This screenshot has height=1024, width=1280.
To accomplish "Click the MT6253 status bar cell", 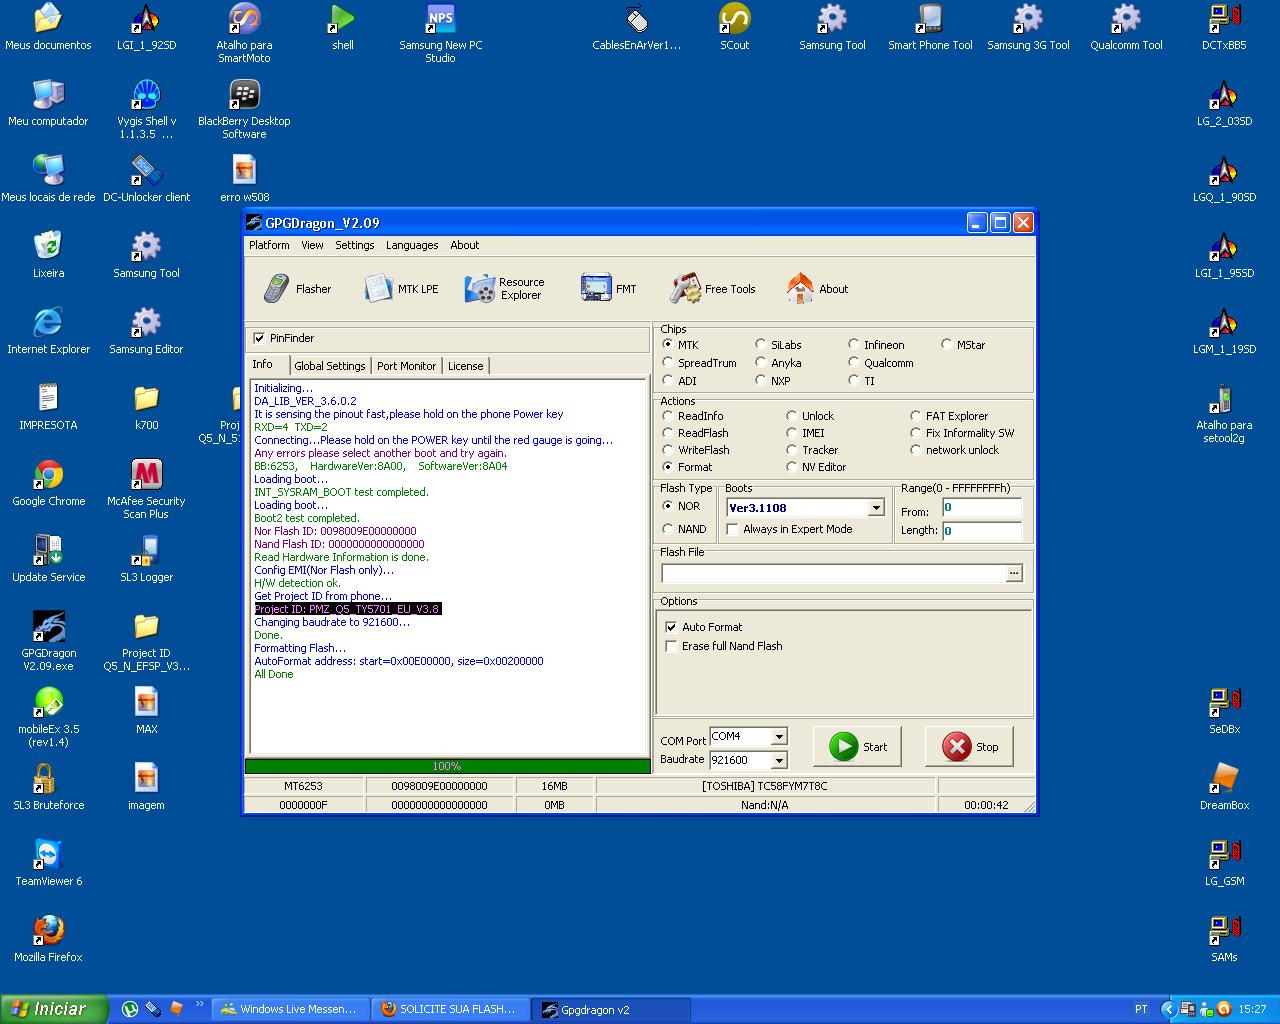I will coord(303,786).
